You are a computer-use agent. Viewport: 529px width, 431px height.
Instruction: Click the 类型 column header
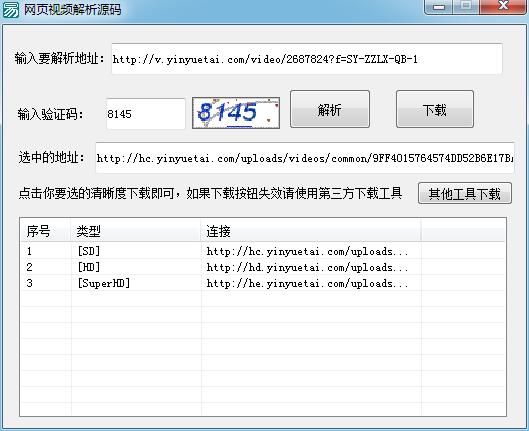coord(136,231)
